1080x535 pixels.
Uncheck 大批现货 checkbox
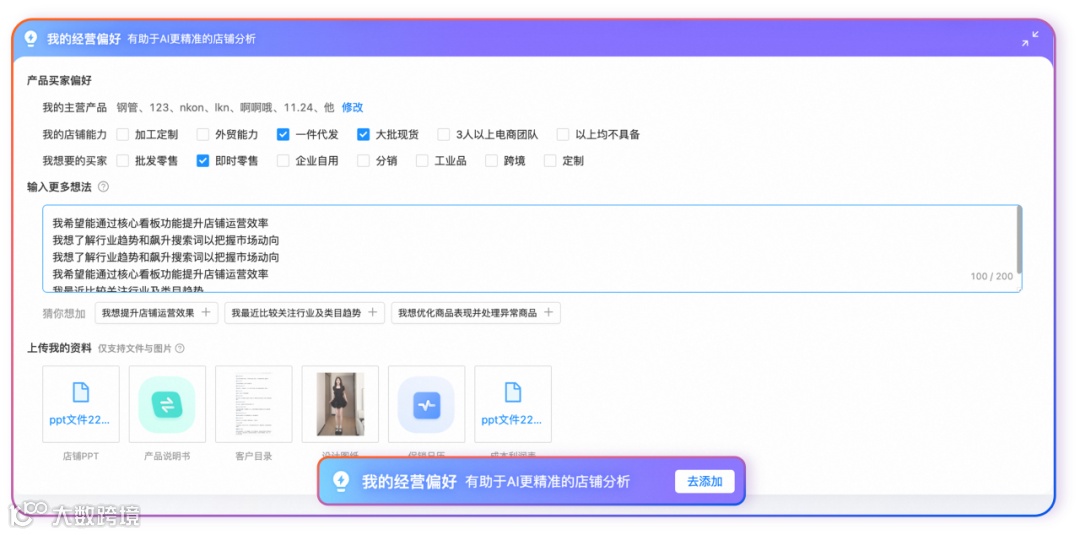pyautogui.click(x=363, y=134)
